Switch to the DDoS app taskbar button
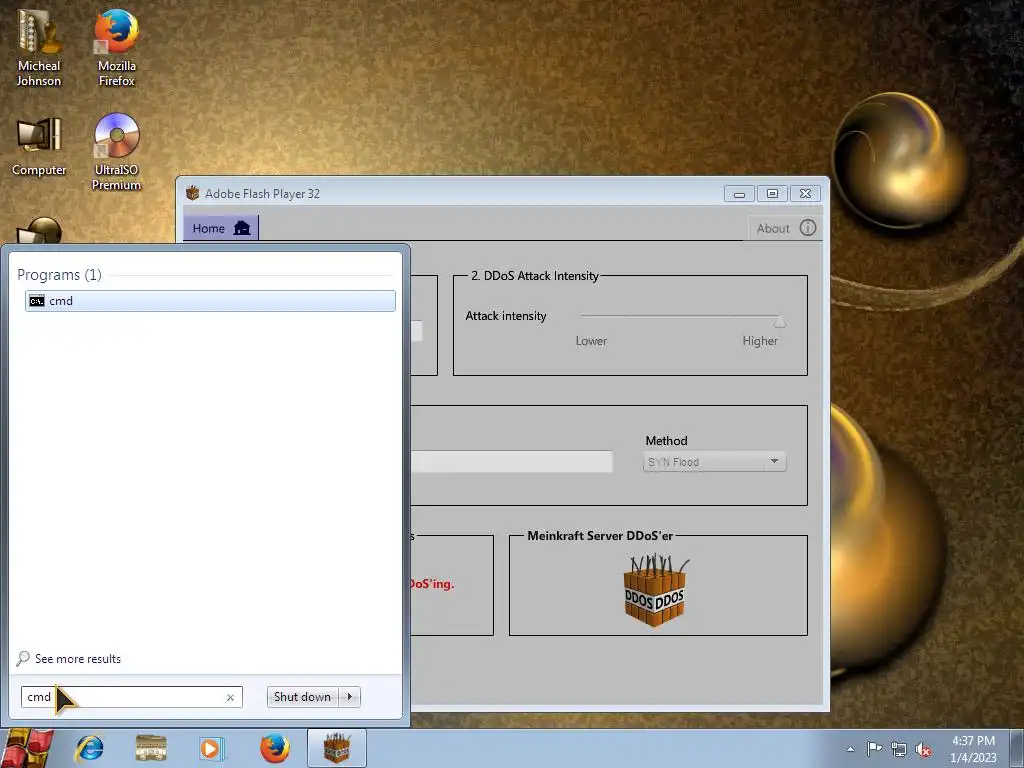1024x768 pixels. [x=337, y=748]
